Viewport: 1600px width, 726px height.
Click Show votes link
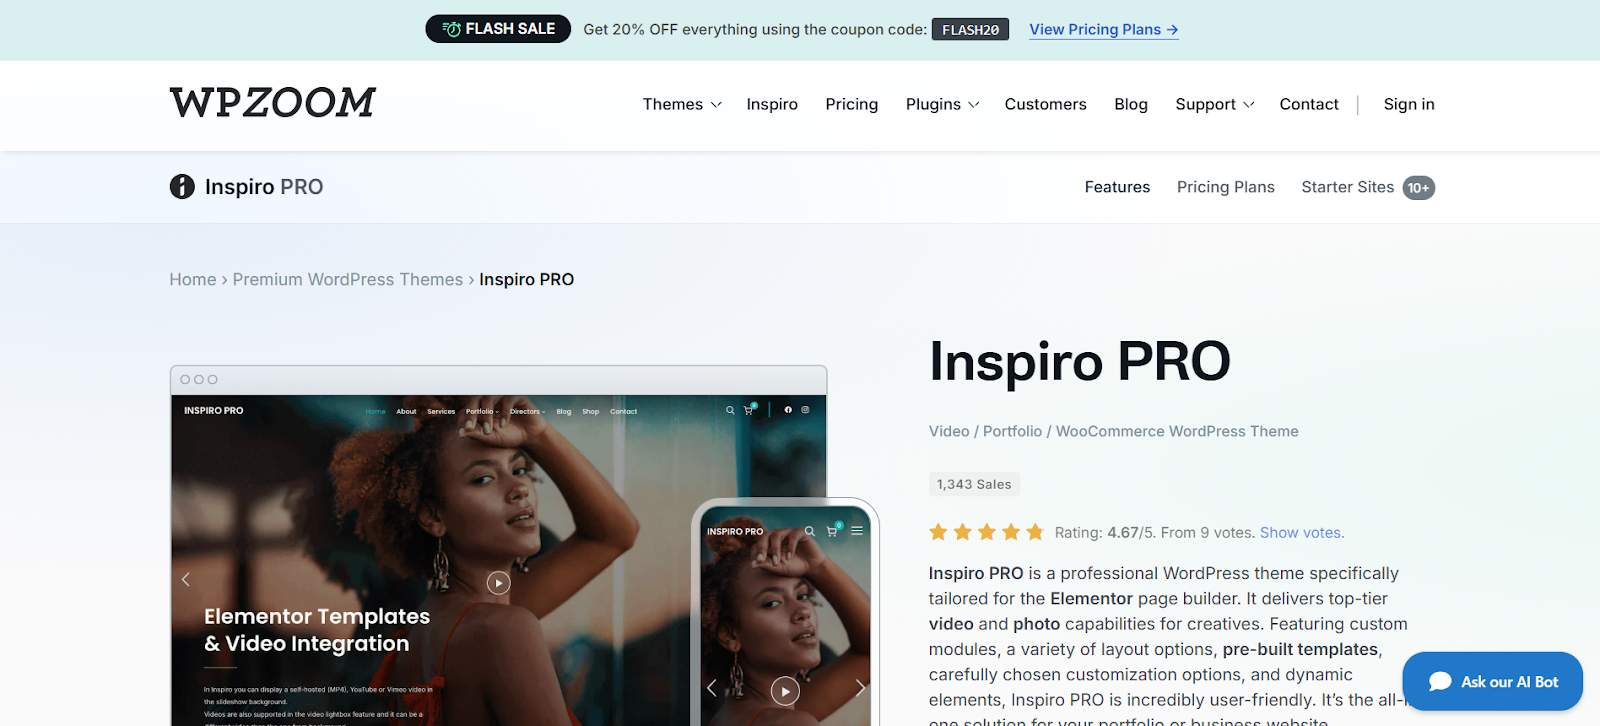1301,533
